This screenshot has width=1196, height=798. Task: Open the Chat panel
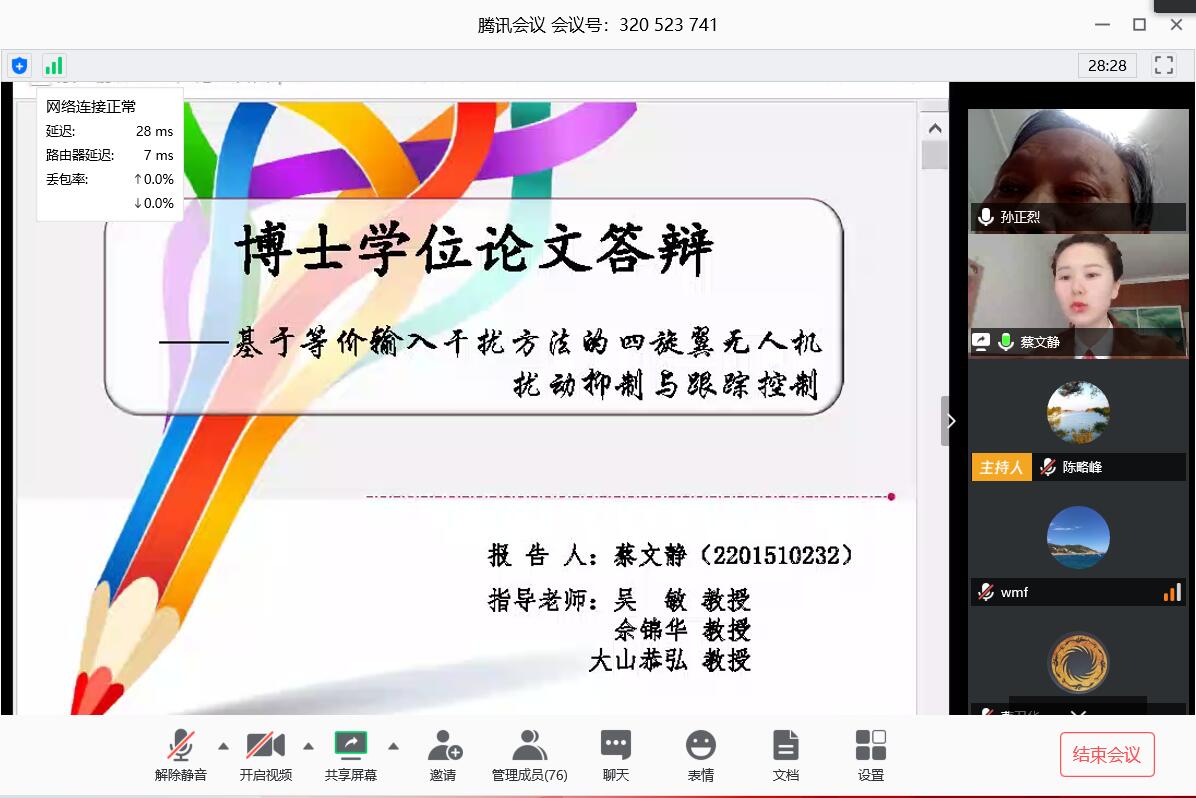pyautogui.click(x=615, y=755)
